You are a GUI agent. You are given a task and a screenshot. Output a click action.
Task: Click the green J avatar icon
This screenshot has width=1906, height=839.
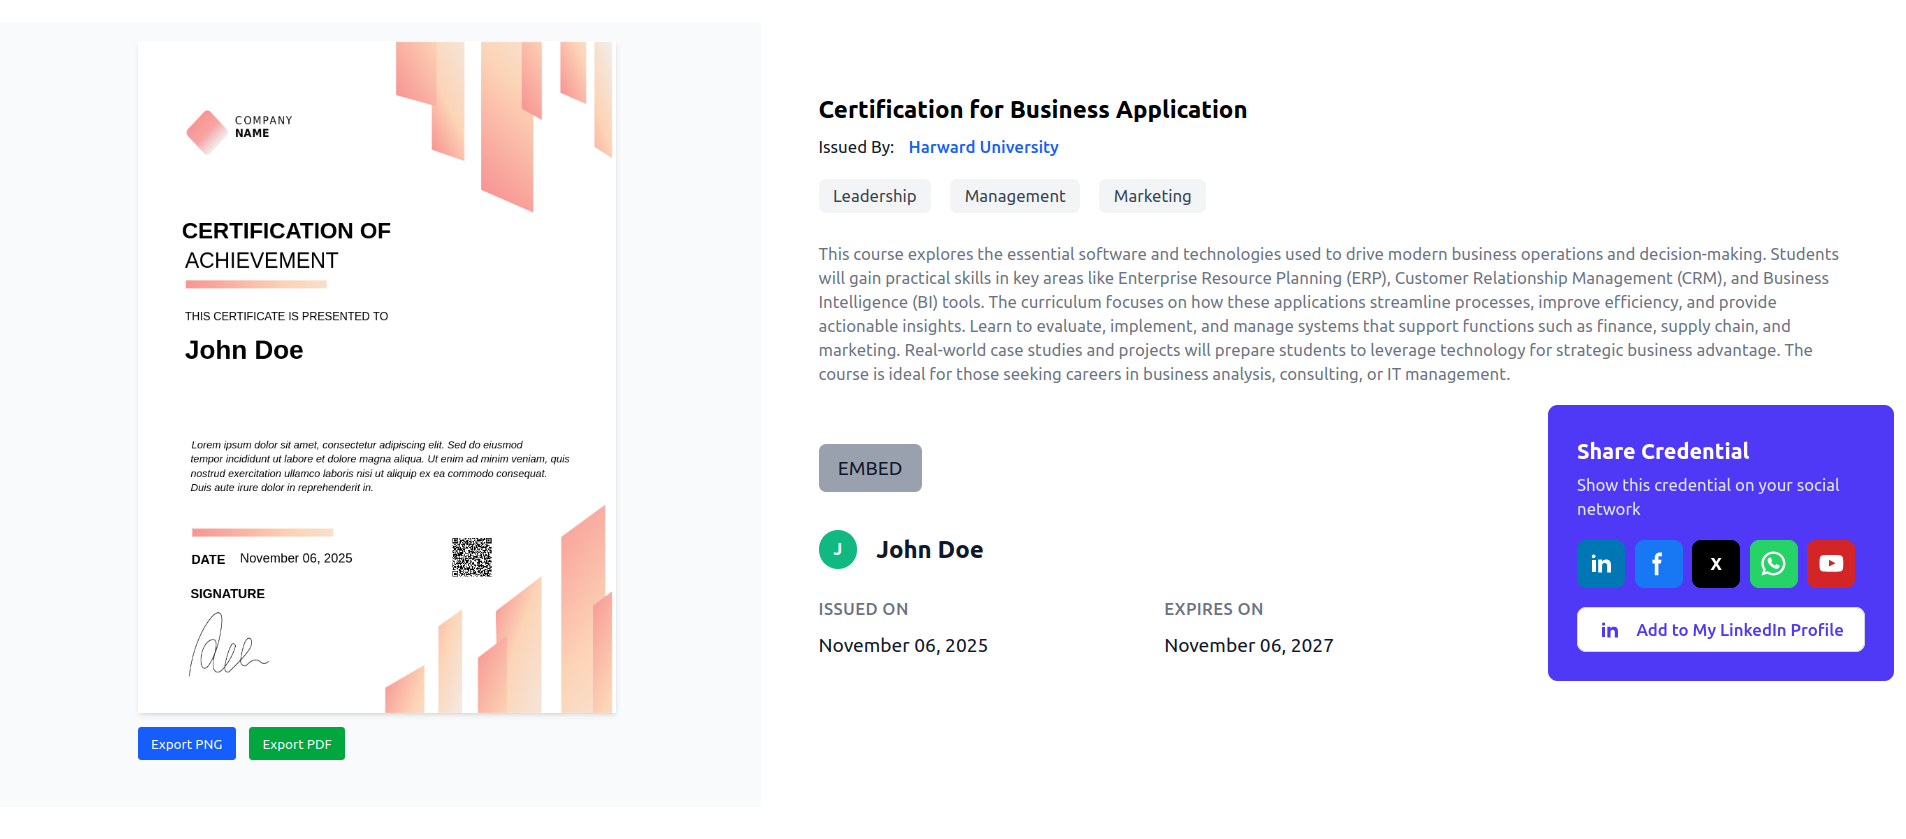tap(838, 549)
